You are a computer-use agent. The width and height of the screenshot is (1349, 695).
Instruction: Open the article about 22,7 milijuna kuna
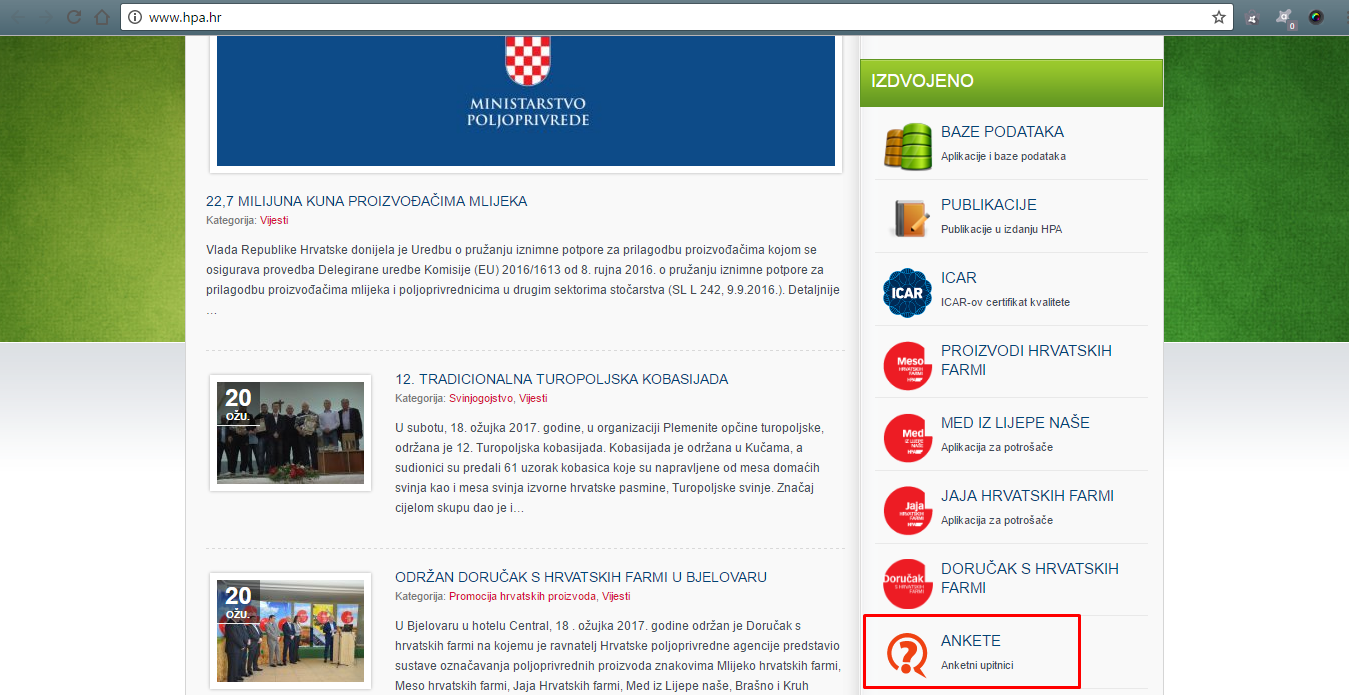pyautogui.click(x=366, y=201)
